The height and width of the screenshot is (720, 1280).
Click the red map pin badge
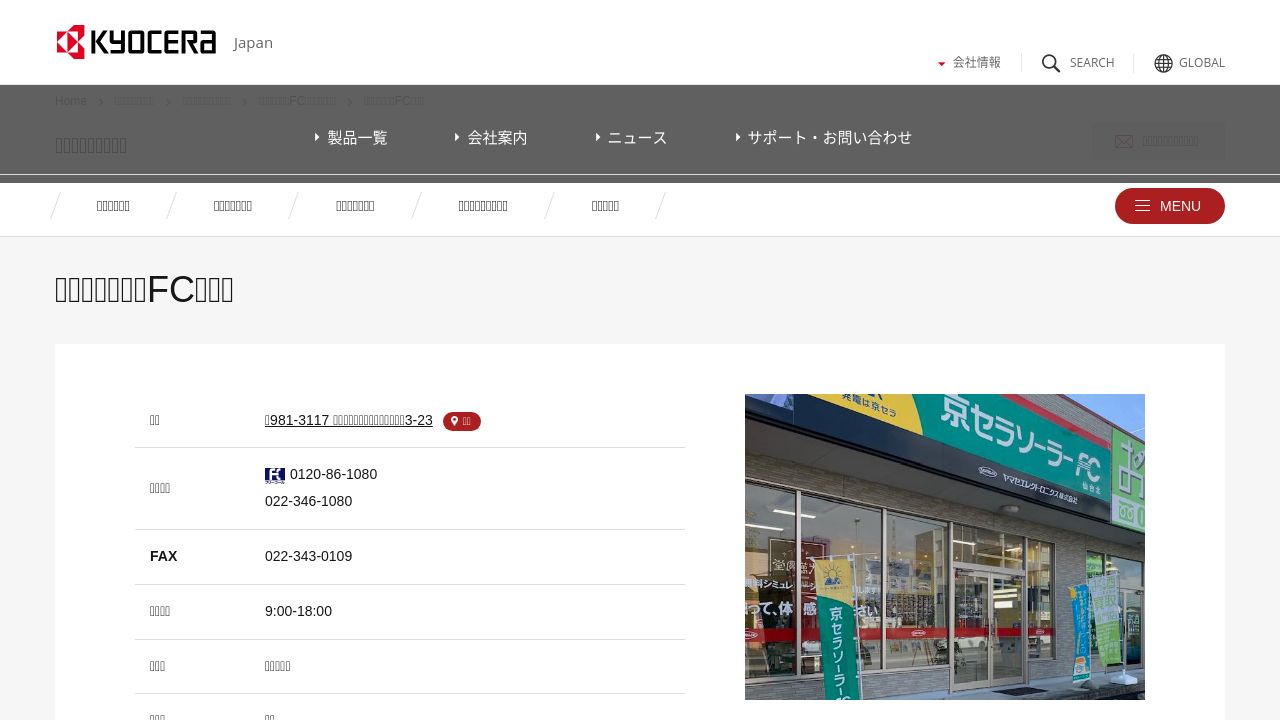[462, 421]
